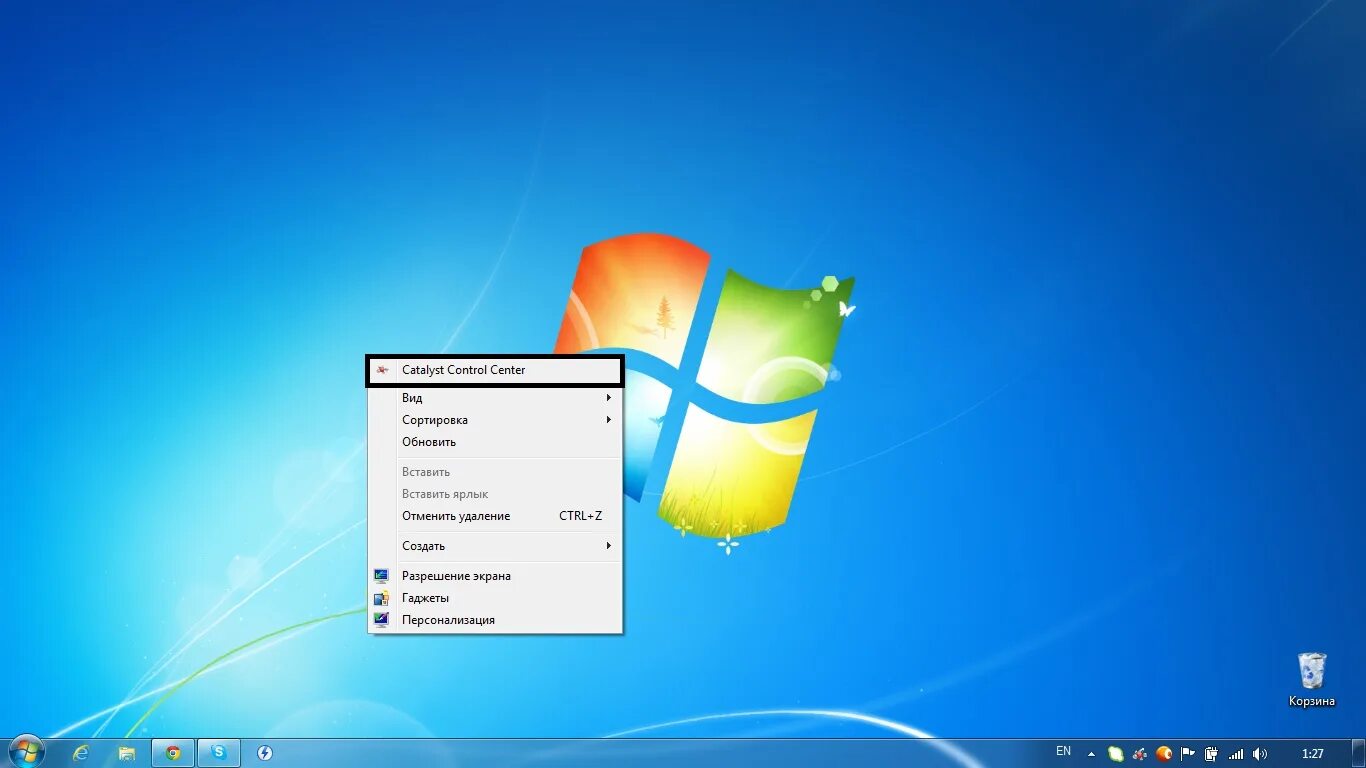1366x768 pixels.
Task: Click the Show desktop strip on the taskbar
Action: [1358, 754]
